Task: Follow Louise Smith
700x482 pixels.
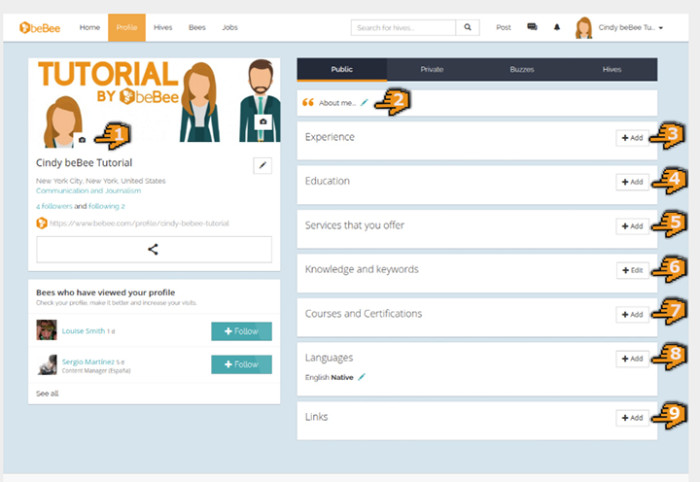Action: pyautogui.click(x=242, y=331)
